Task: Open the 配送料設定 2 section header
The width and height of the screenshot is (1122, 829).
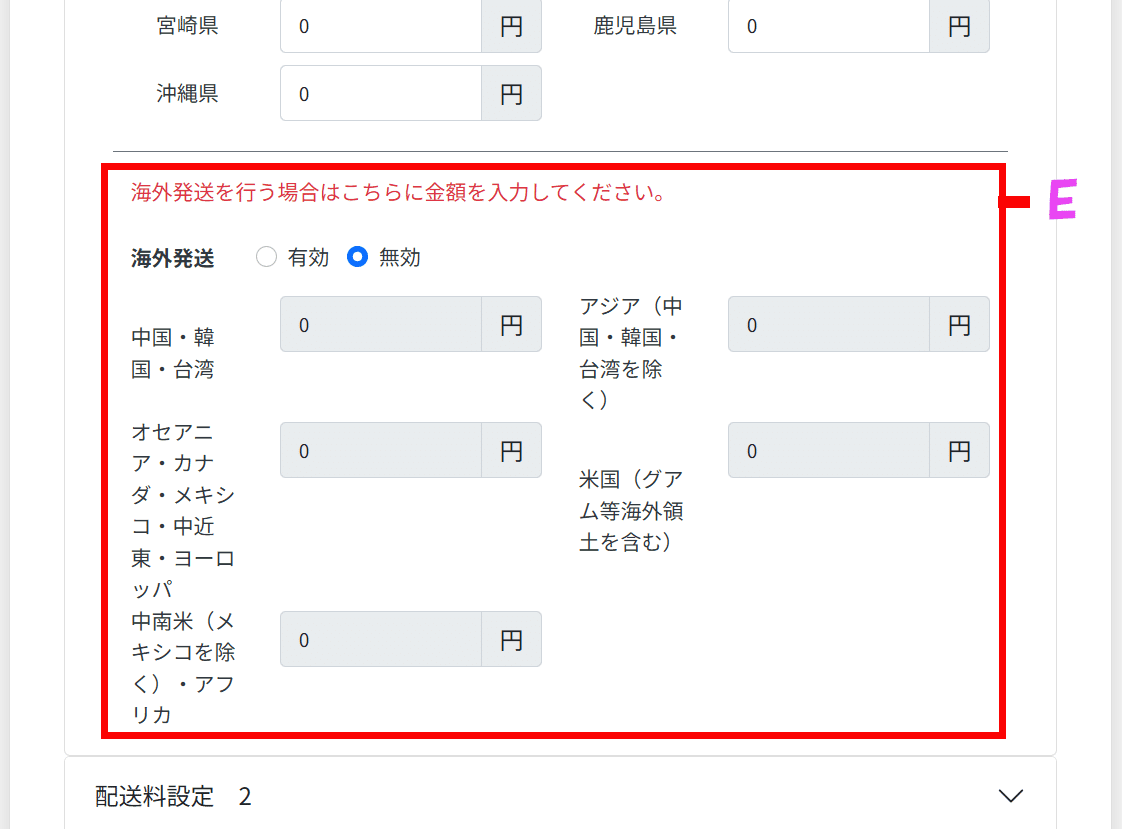Action: (560, 795)
